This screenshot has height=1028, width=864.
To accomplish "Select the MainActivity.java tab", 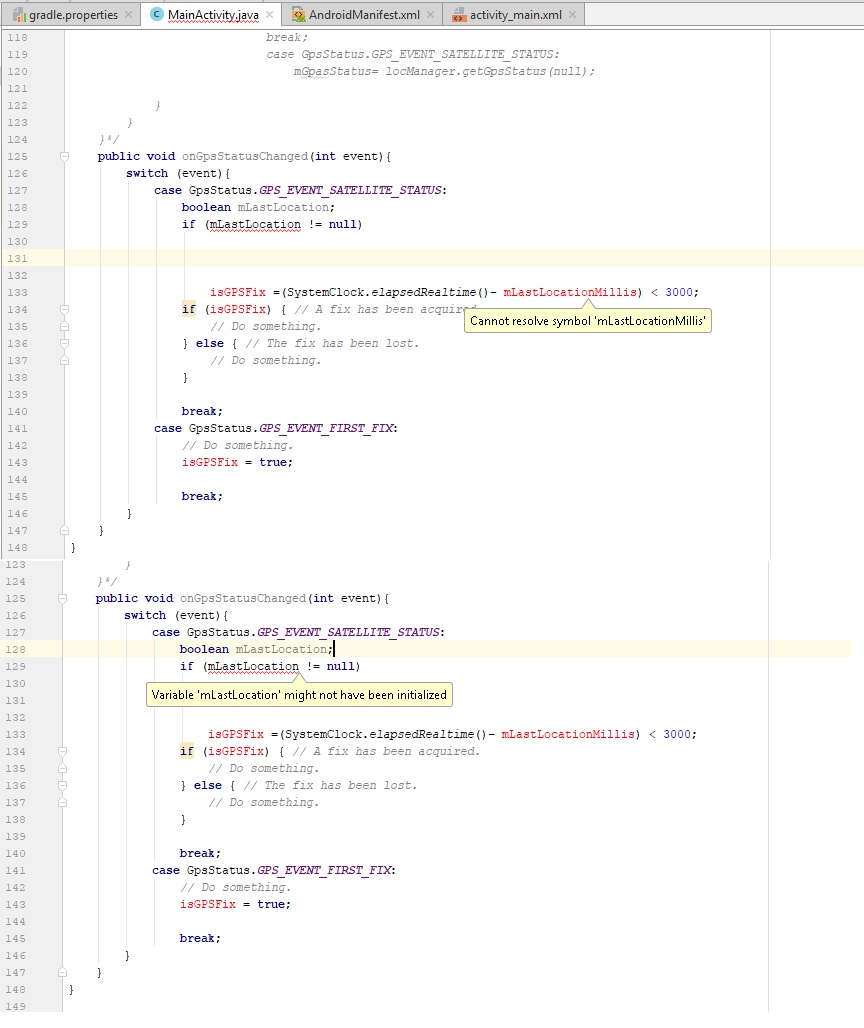I will coord(210,14).
